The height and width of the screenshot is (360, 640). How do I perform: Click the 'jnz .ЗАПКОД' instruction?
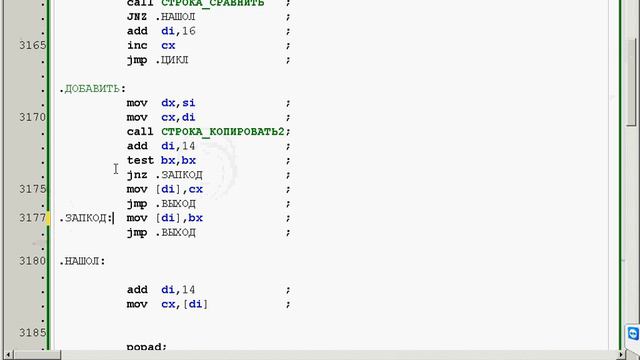click(164, 175)
